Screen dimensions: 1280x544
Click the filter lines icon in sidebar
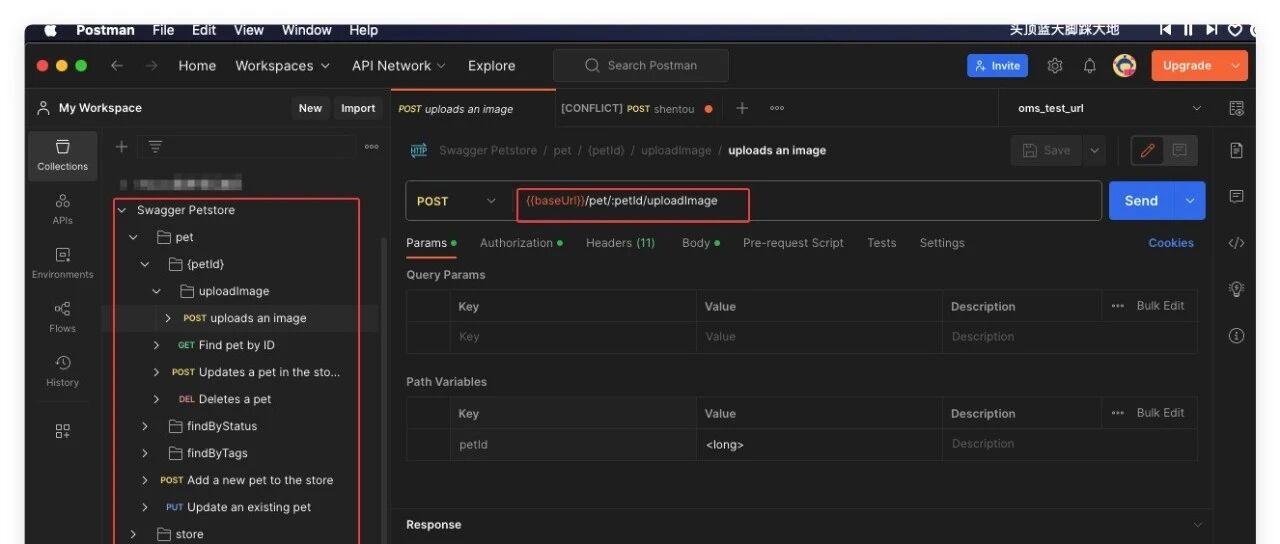point(155,147)
